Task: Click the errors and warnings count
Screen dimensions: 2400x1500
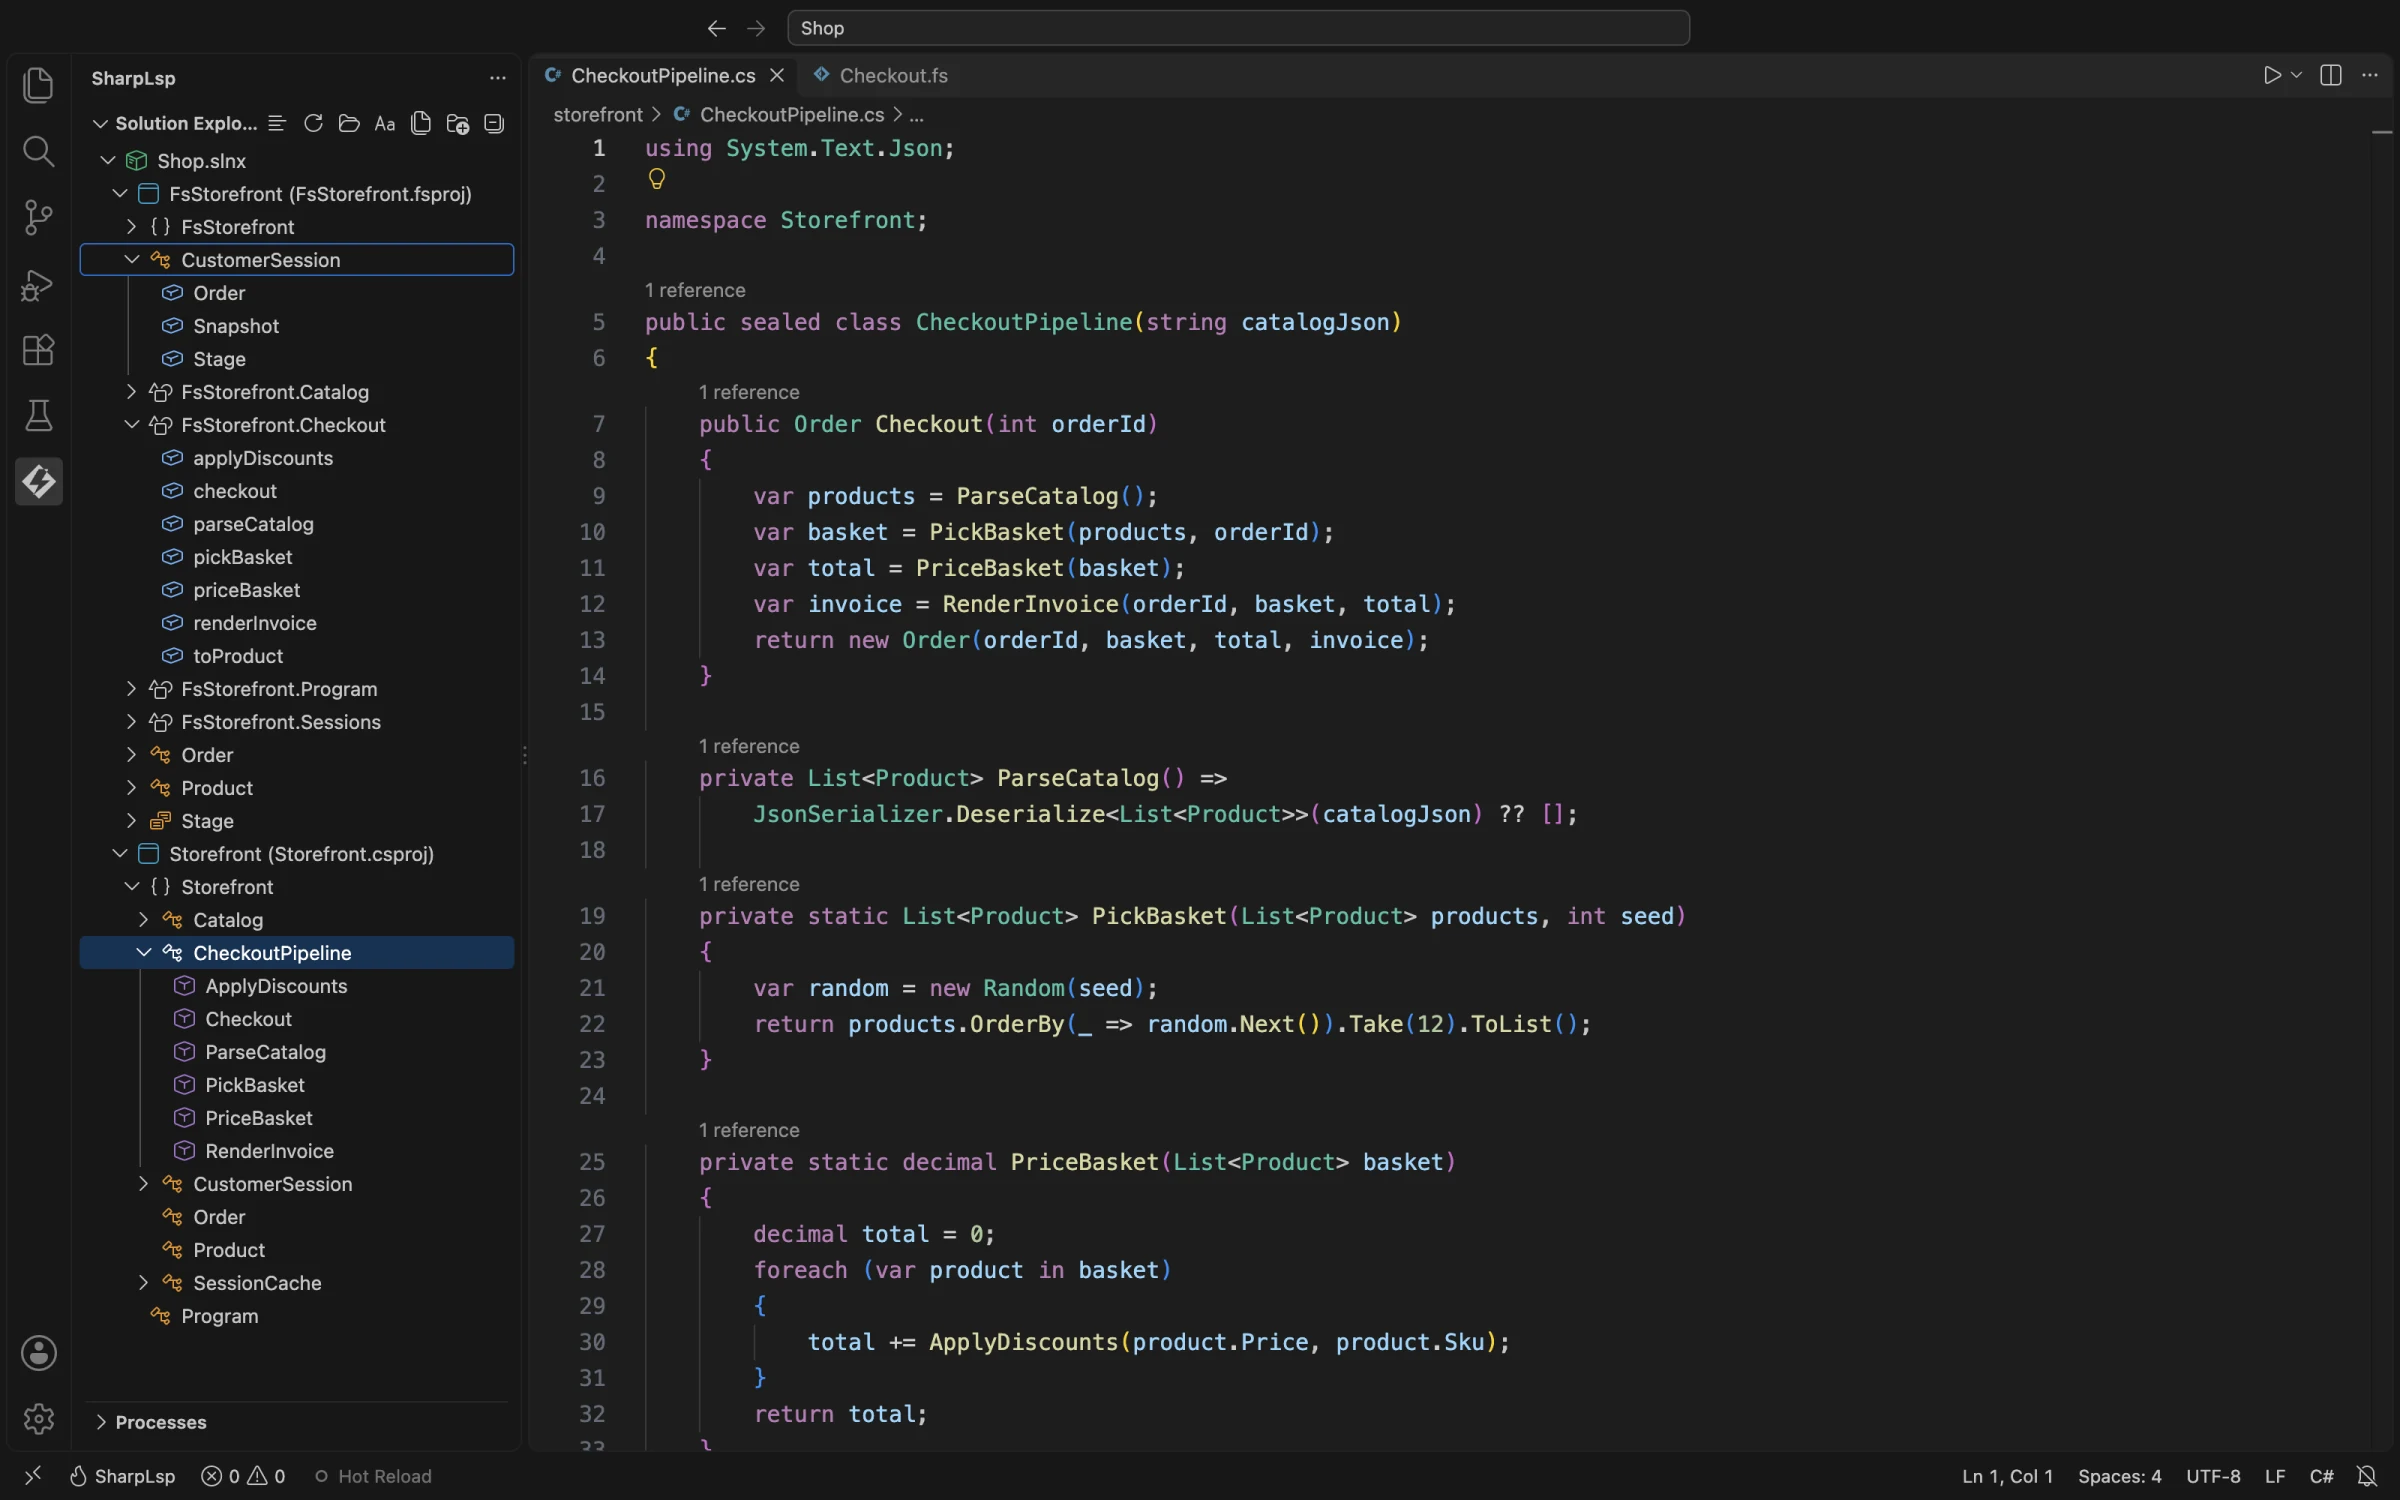Action: (x=244, y=1476)
